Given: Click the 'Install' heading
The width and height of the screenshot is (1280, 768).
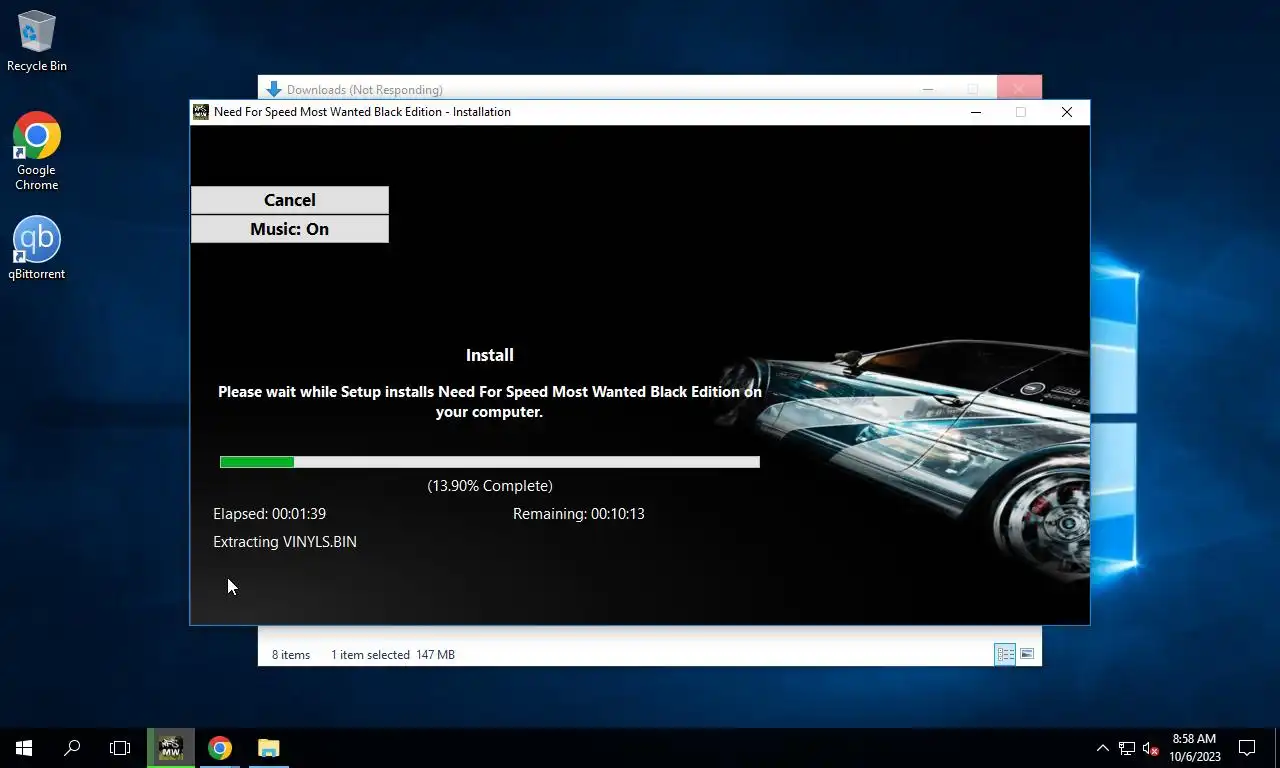Looking at the screenshot, I should (x=490, y=355).
